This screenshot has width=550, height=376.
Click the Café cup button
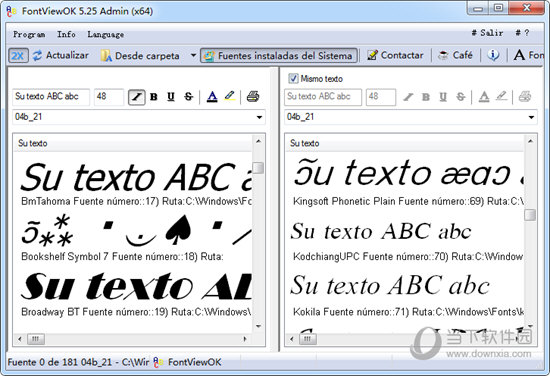pos(455,55)
